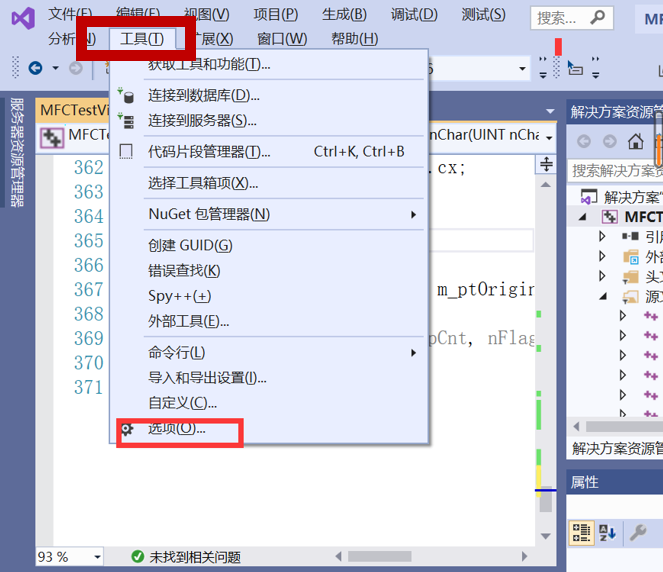Click the MFC project icon in class bar
This screenshot has width=663, height=572.
(x=52, y=138)
